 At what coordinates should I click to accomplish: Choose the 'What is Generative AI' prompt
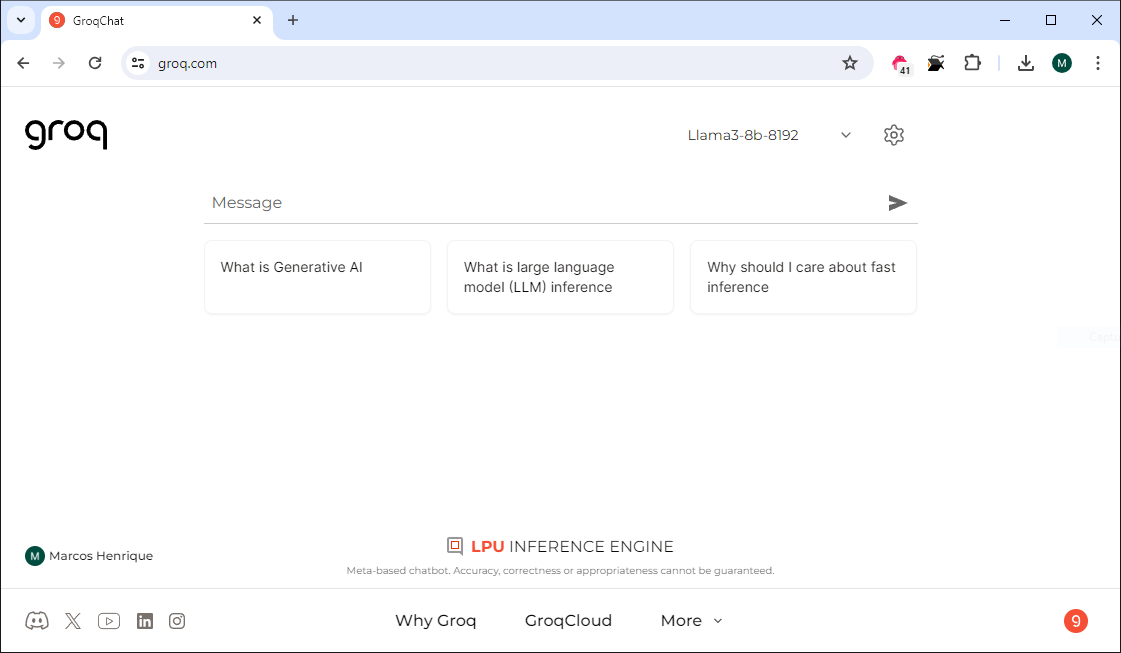(x=317, y=277)
